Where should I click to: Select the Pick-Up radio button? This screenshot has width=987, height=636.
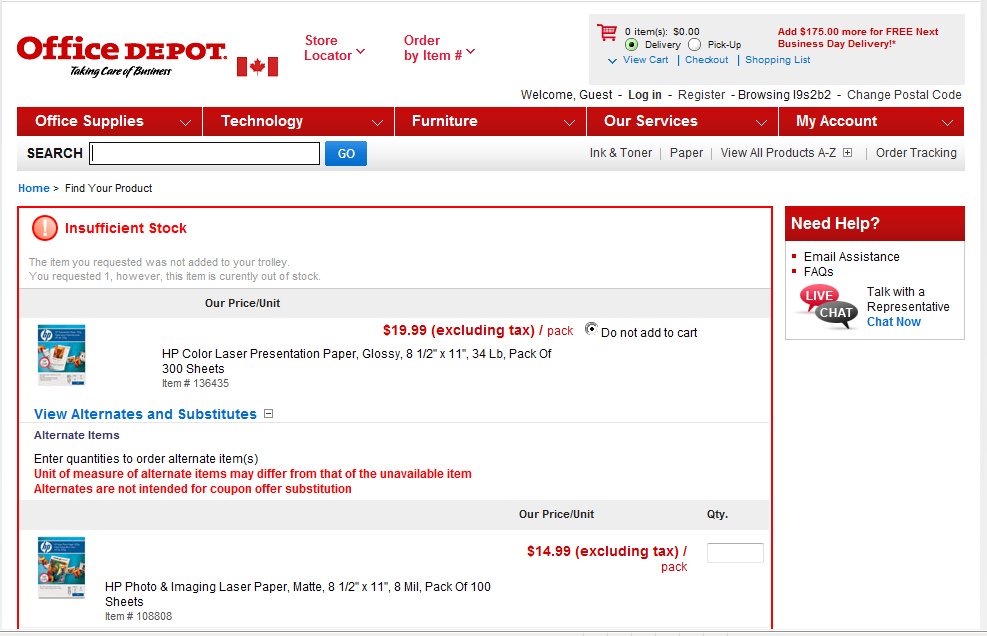click(x=694, y=45)
